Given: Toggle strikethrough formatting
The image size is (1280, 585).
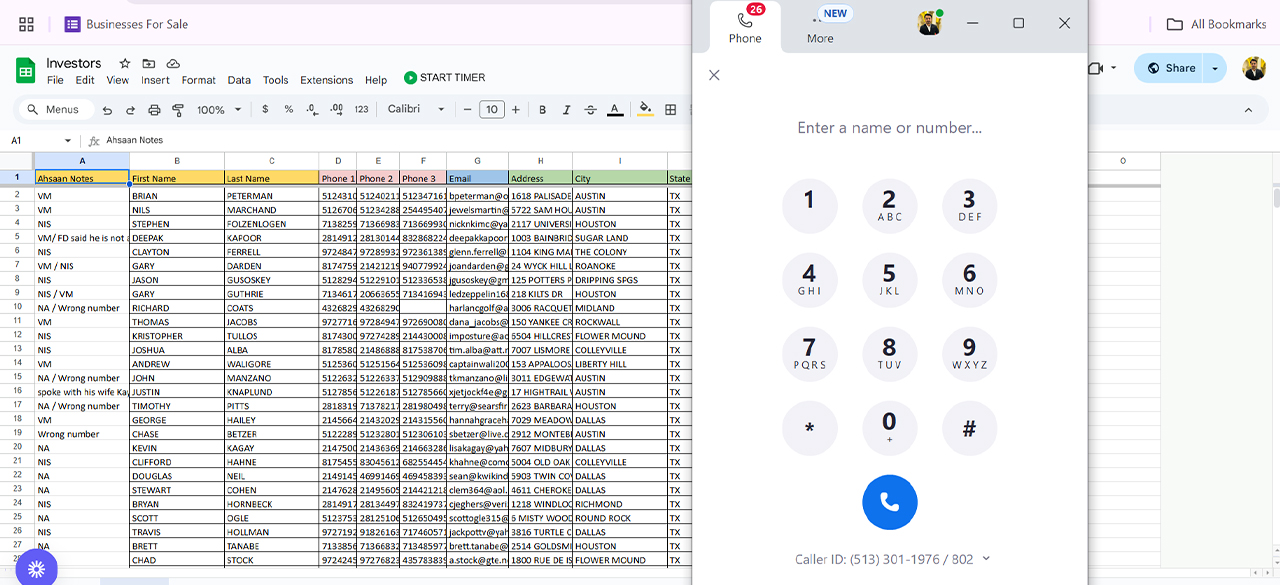Looking at the screenshot, I should pos(591,110).
